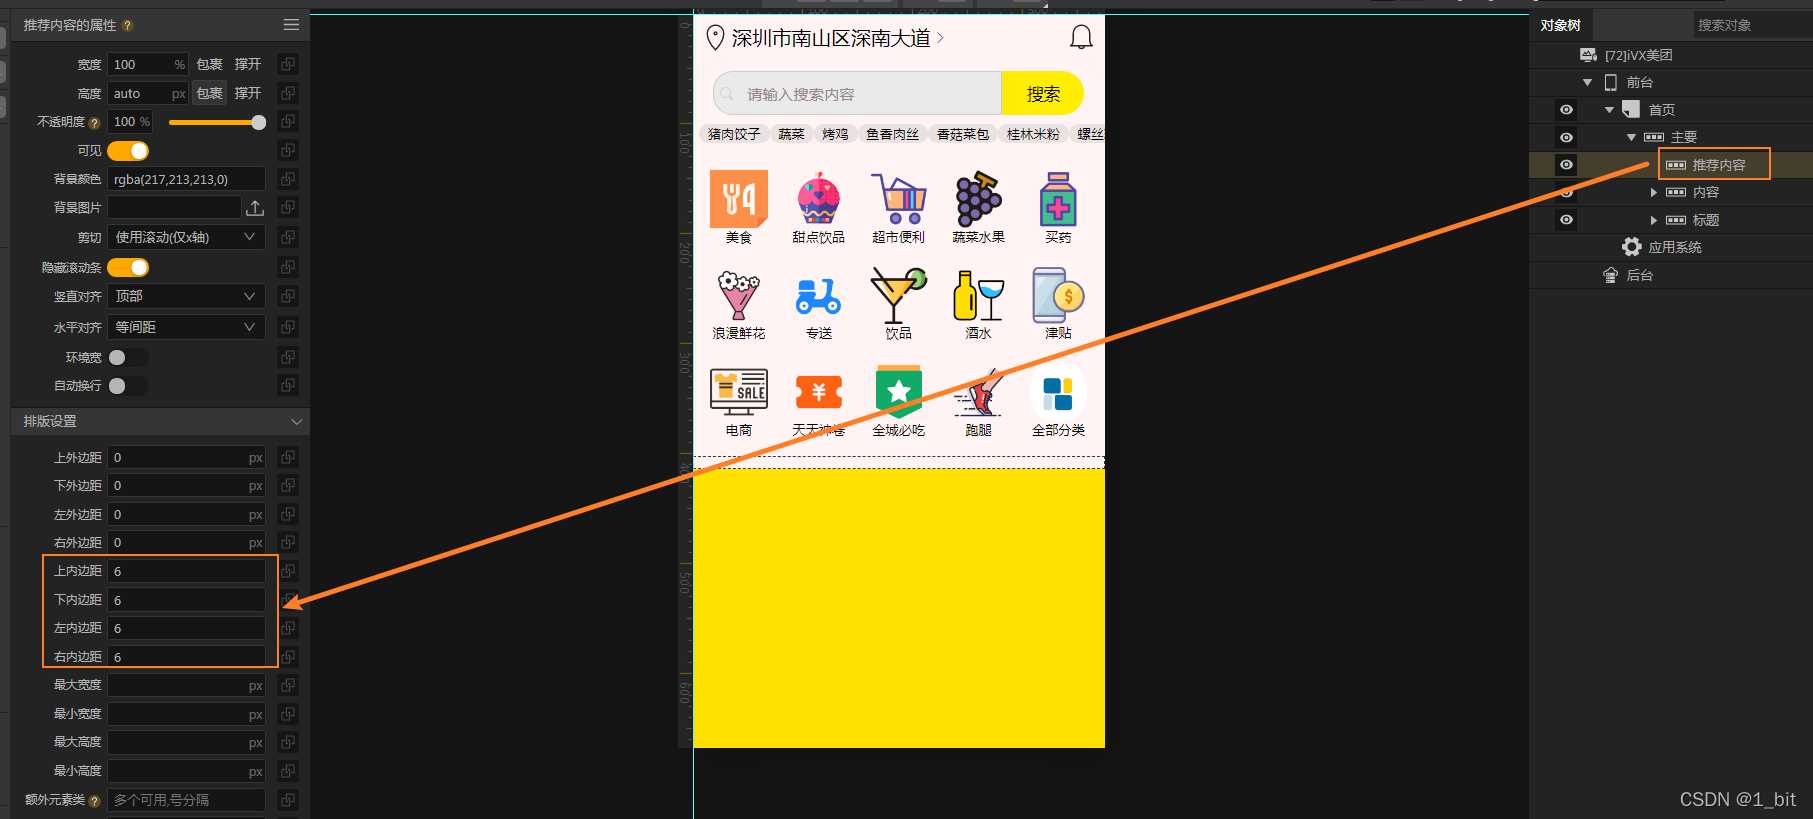Screen dimensions: 1813x819
Task: Click the 搜索对象 search box
Action: pos(1752,25)
